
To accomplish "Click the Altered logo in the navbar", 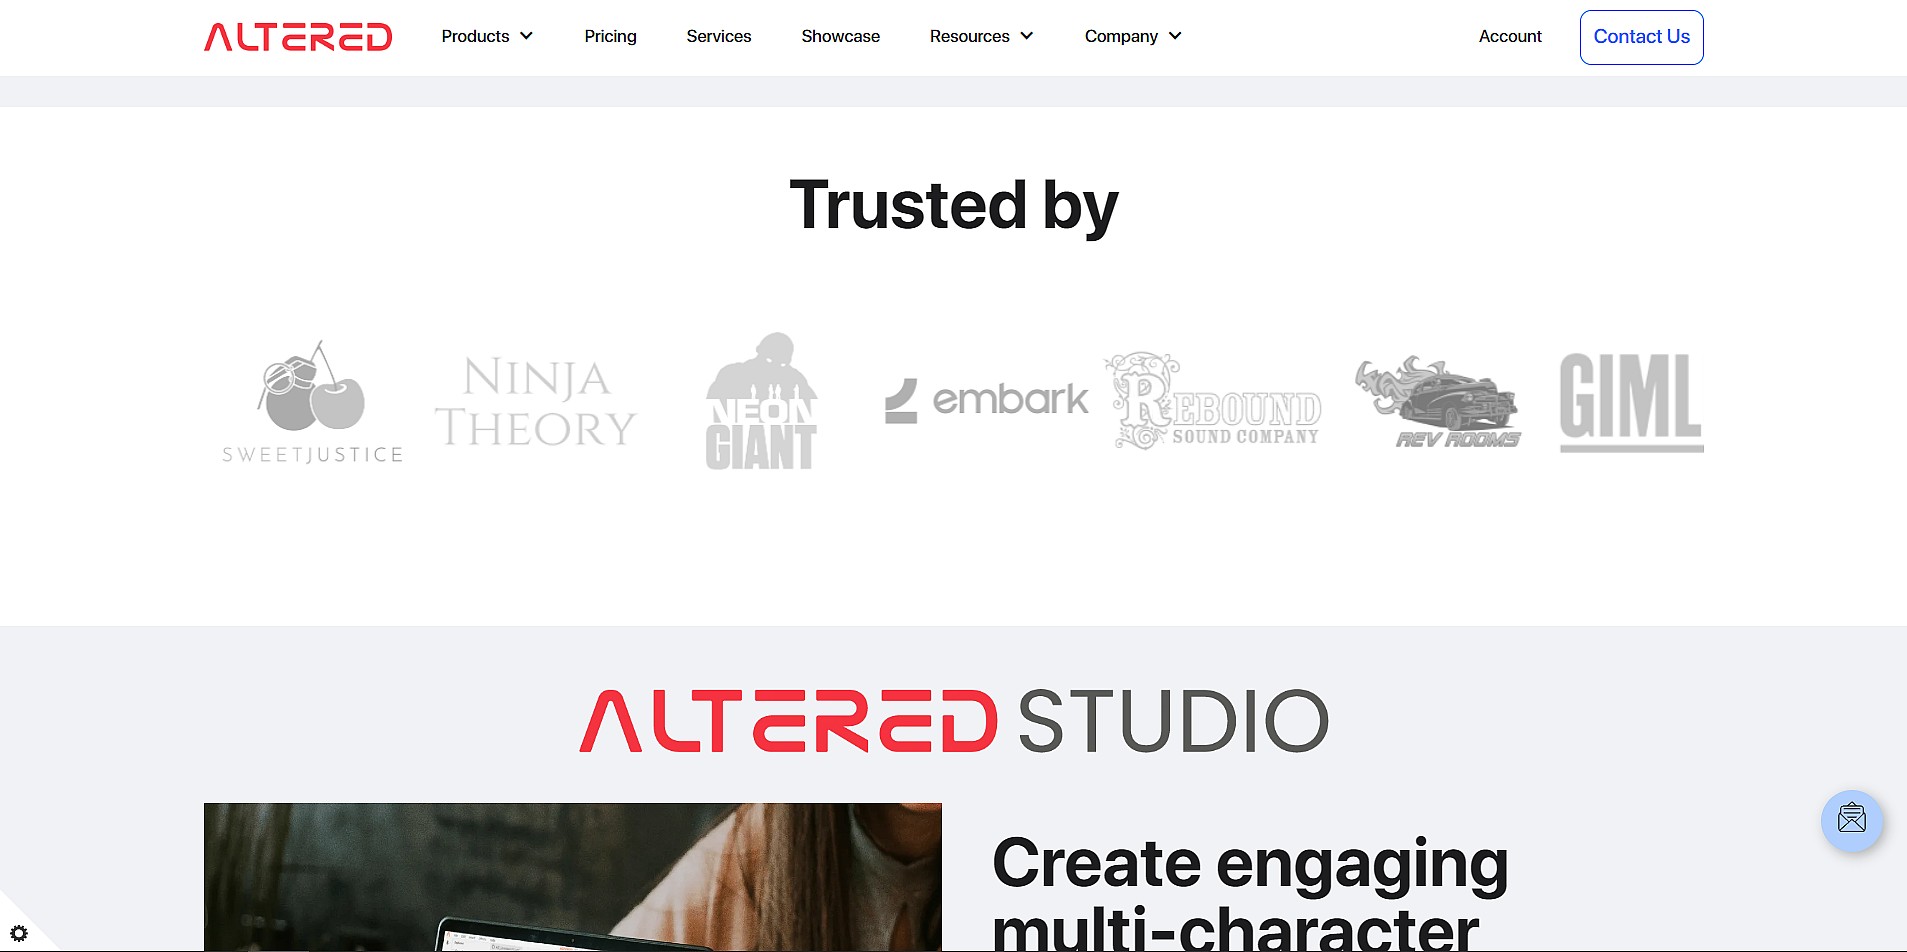I will 298,37.
